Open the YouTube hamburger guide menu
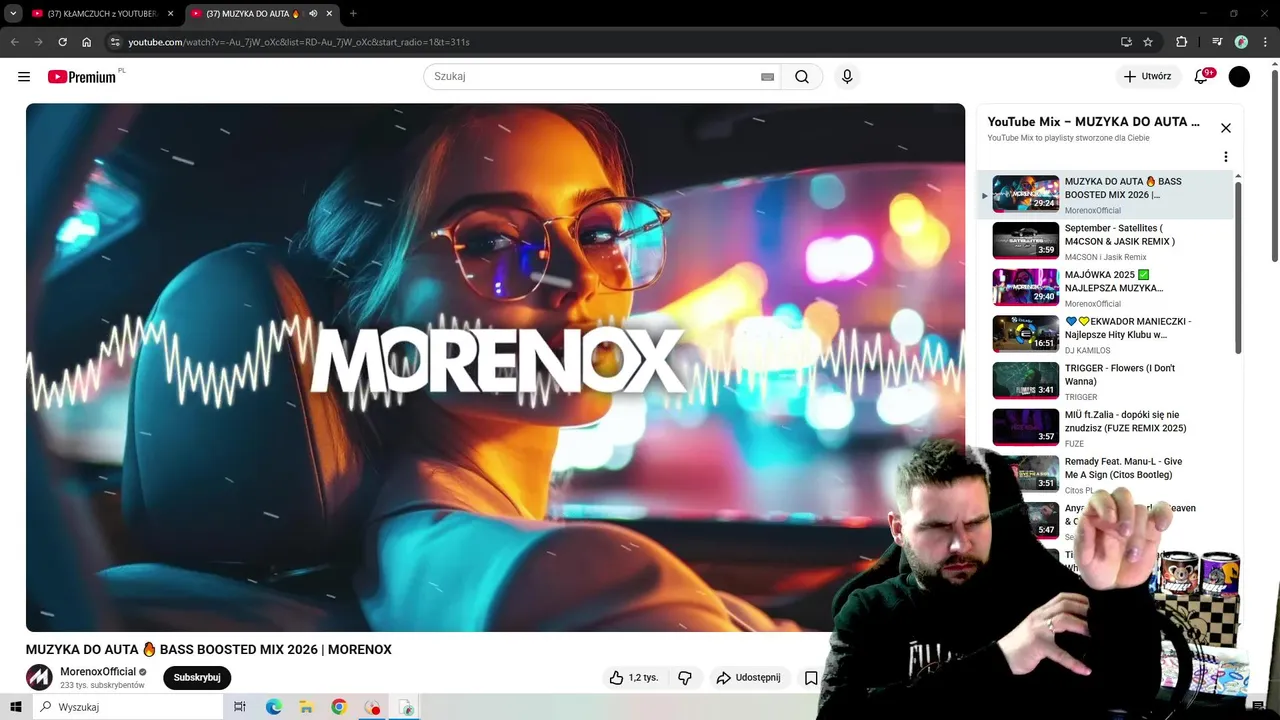Screen dimensions: 1280x720 click(x=24, y=77)
